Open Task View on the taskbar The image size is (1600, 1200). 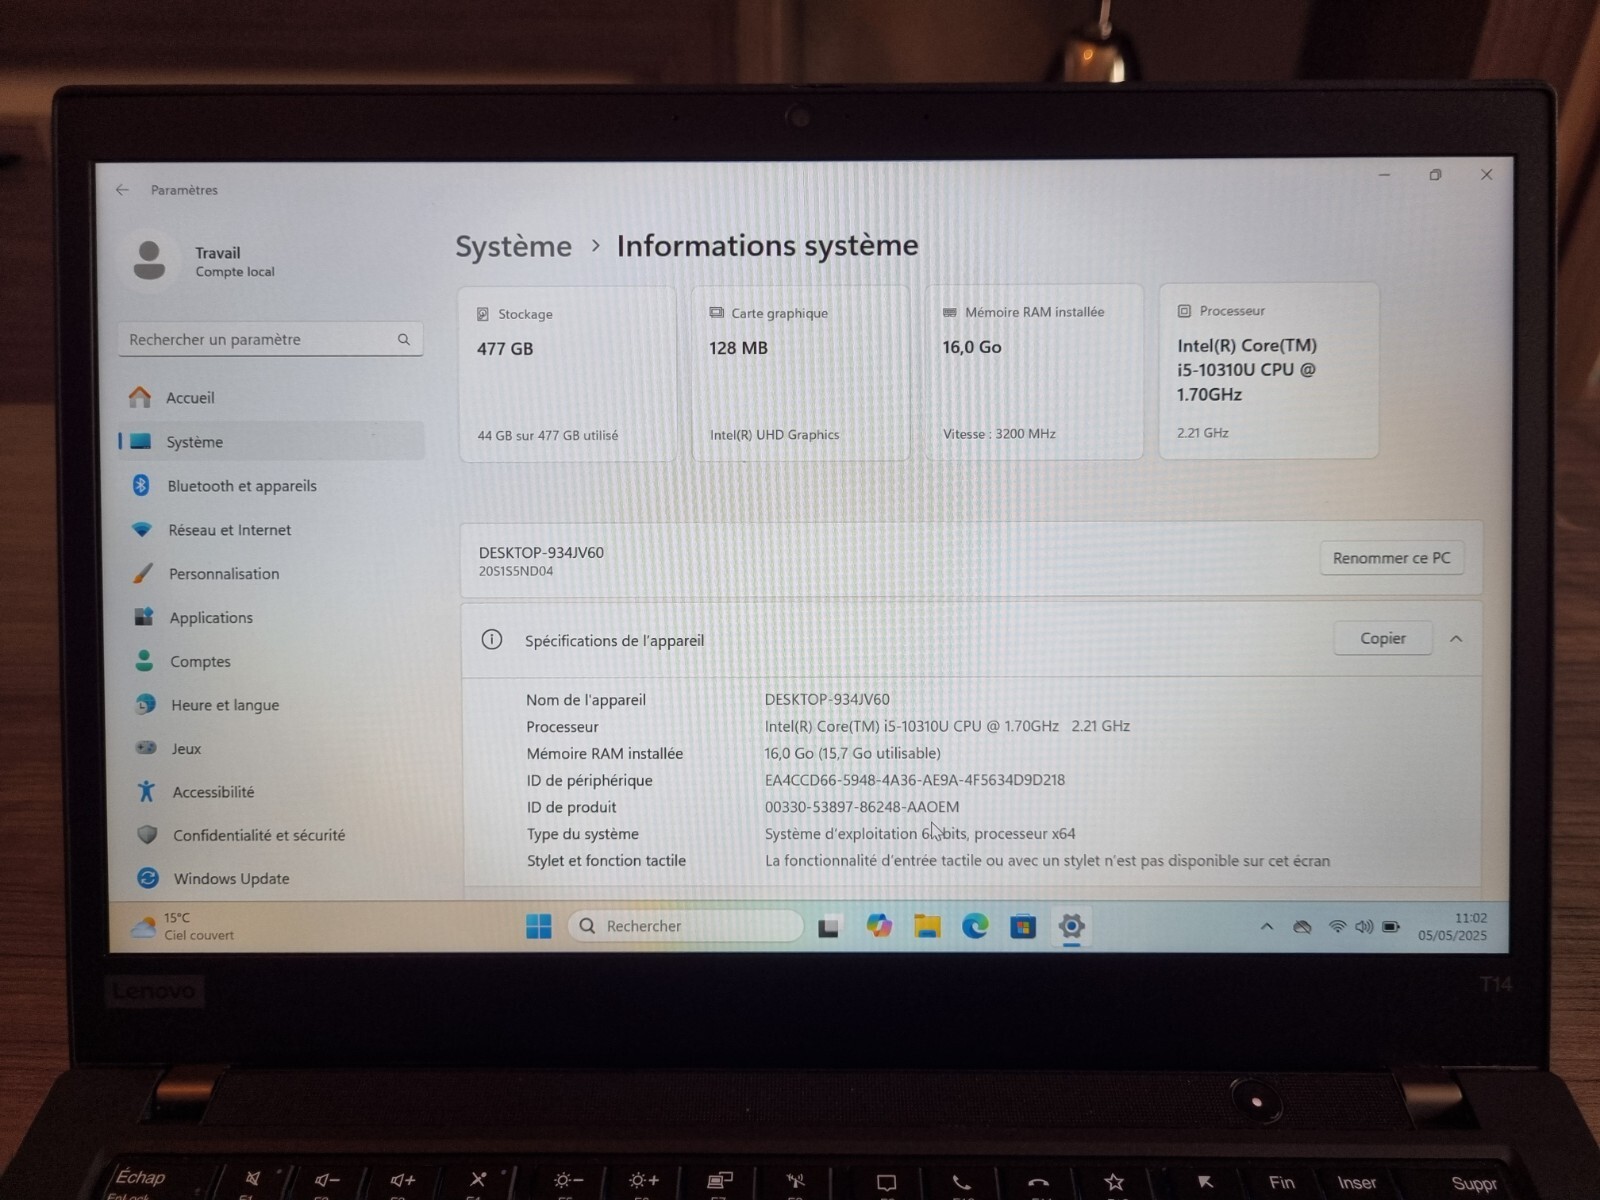coord(828,927)
